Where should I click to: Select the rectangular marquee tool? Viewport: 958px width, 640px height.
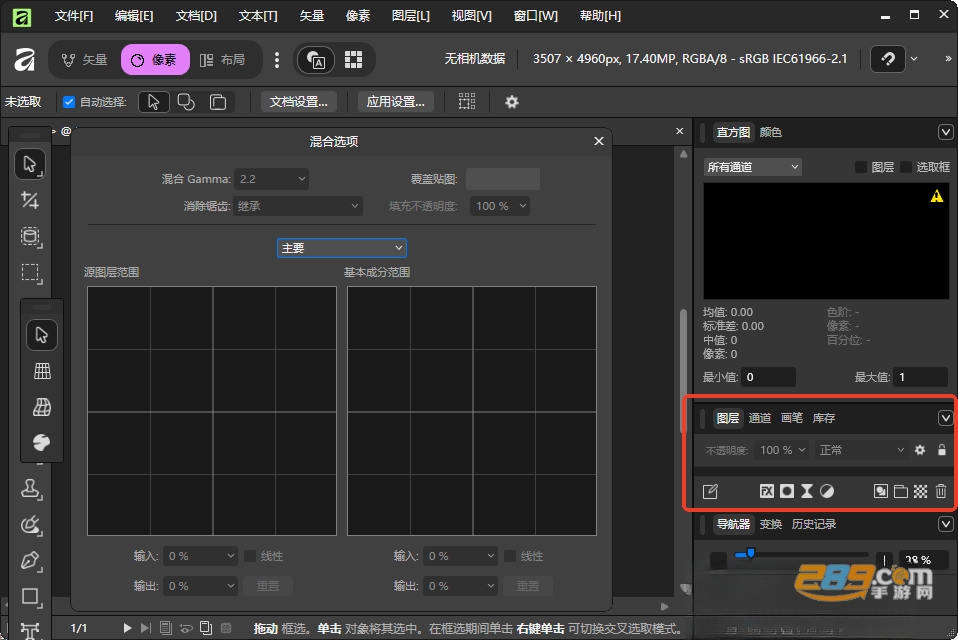pos(30,272)
